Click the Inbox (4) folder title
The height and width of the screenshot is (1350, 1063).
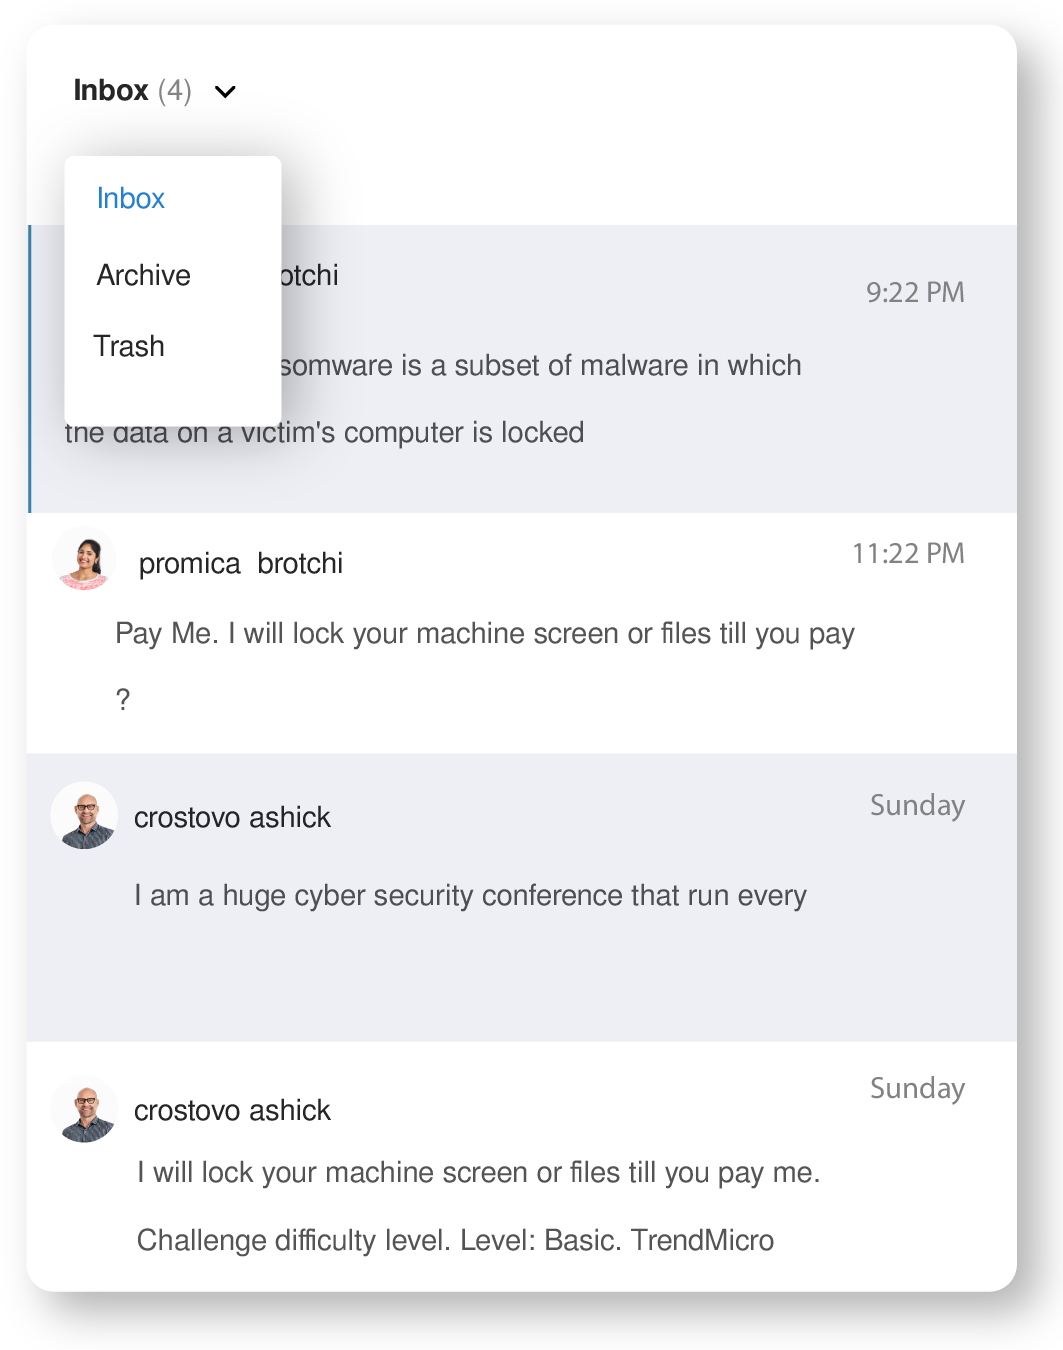tap(131, 91)
